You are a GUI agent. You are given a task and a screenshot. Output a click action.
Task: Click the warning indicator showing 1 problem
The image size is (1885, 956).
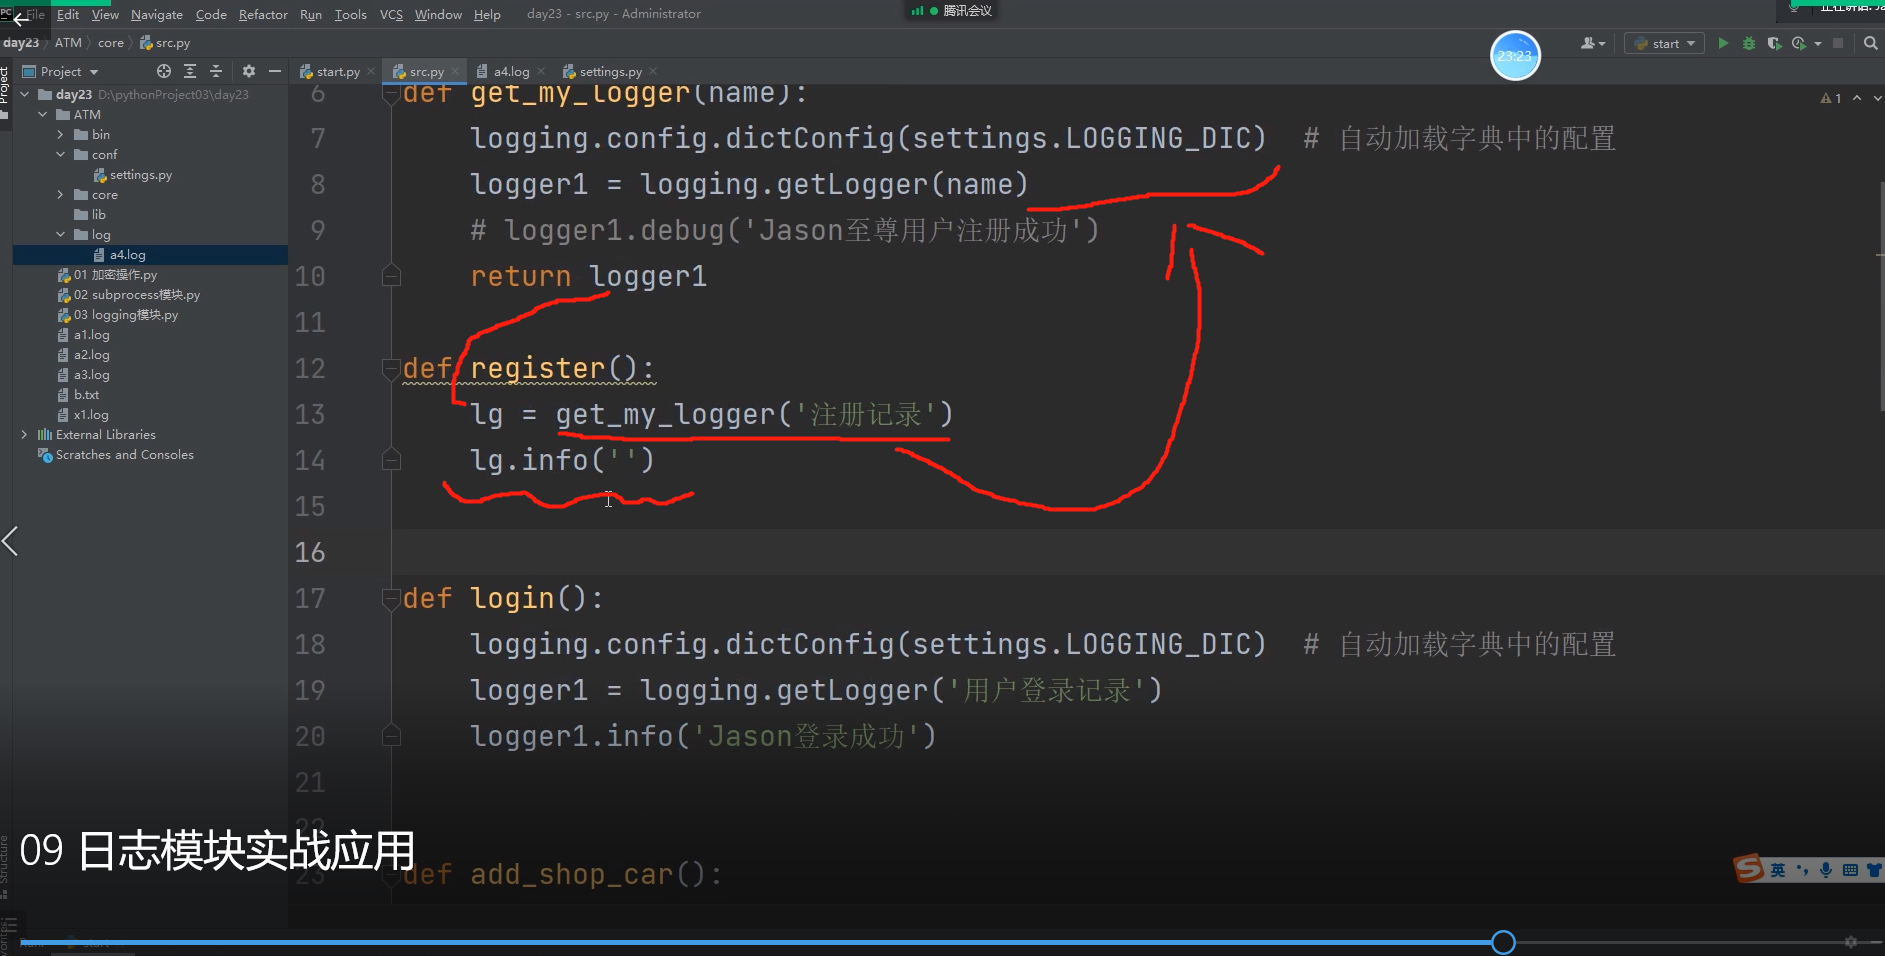tap(1830, 98)
